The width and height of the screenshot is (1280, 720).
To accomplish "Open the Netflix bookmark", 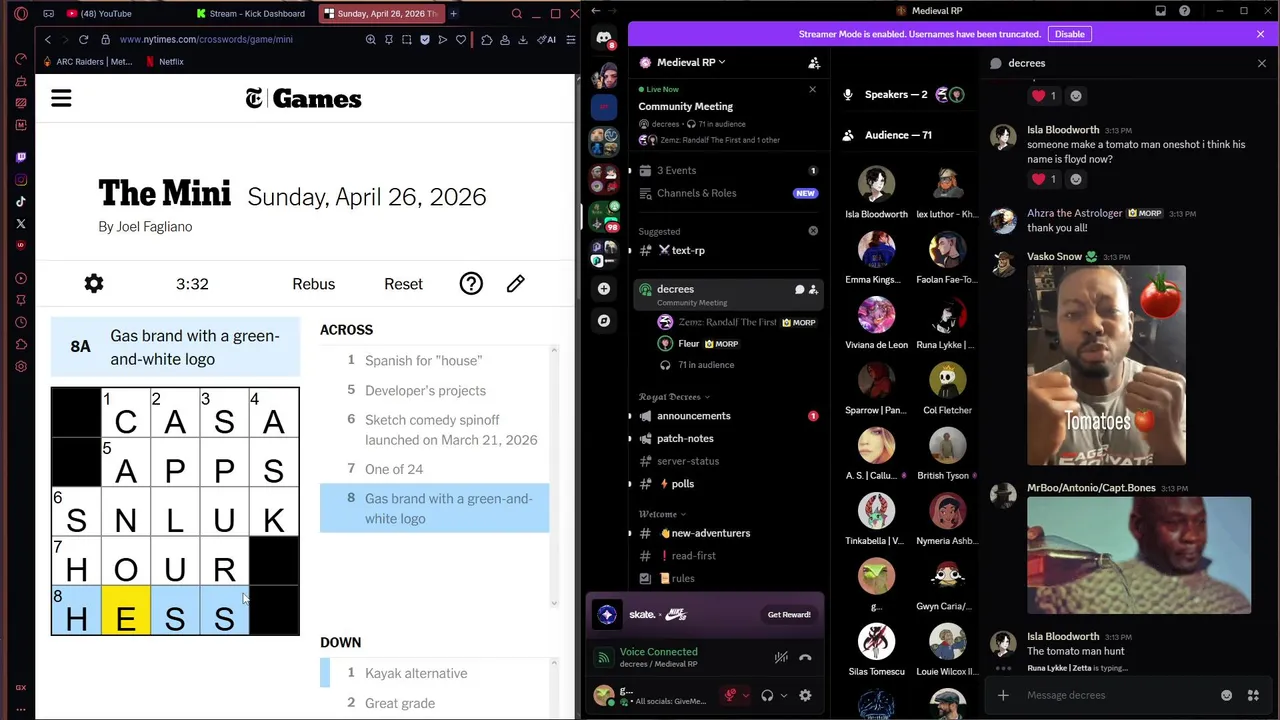I will point(164,61).
